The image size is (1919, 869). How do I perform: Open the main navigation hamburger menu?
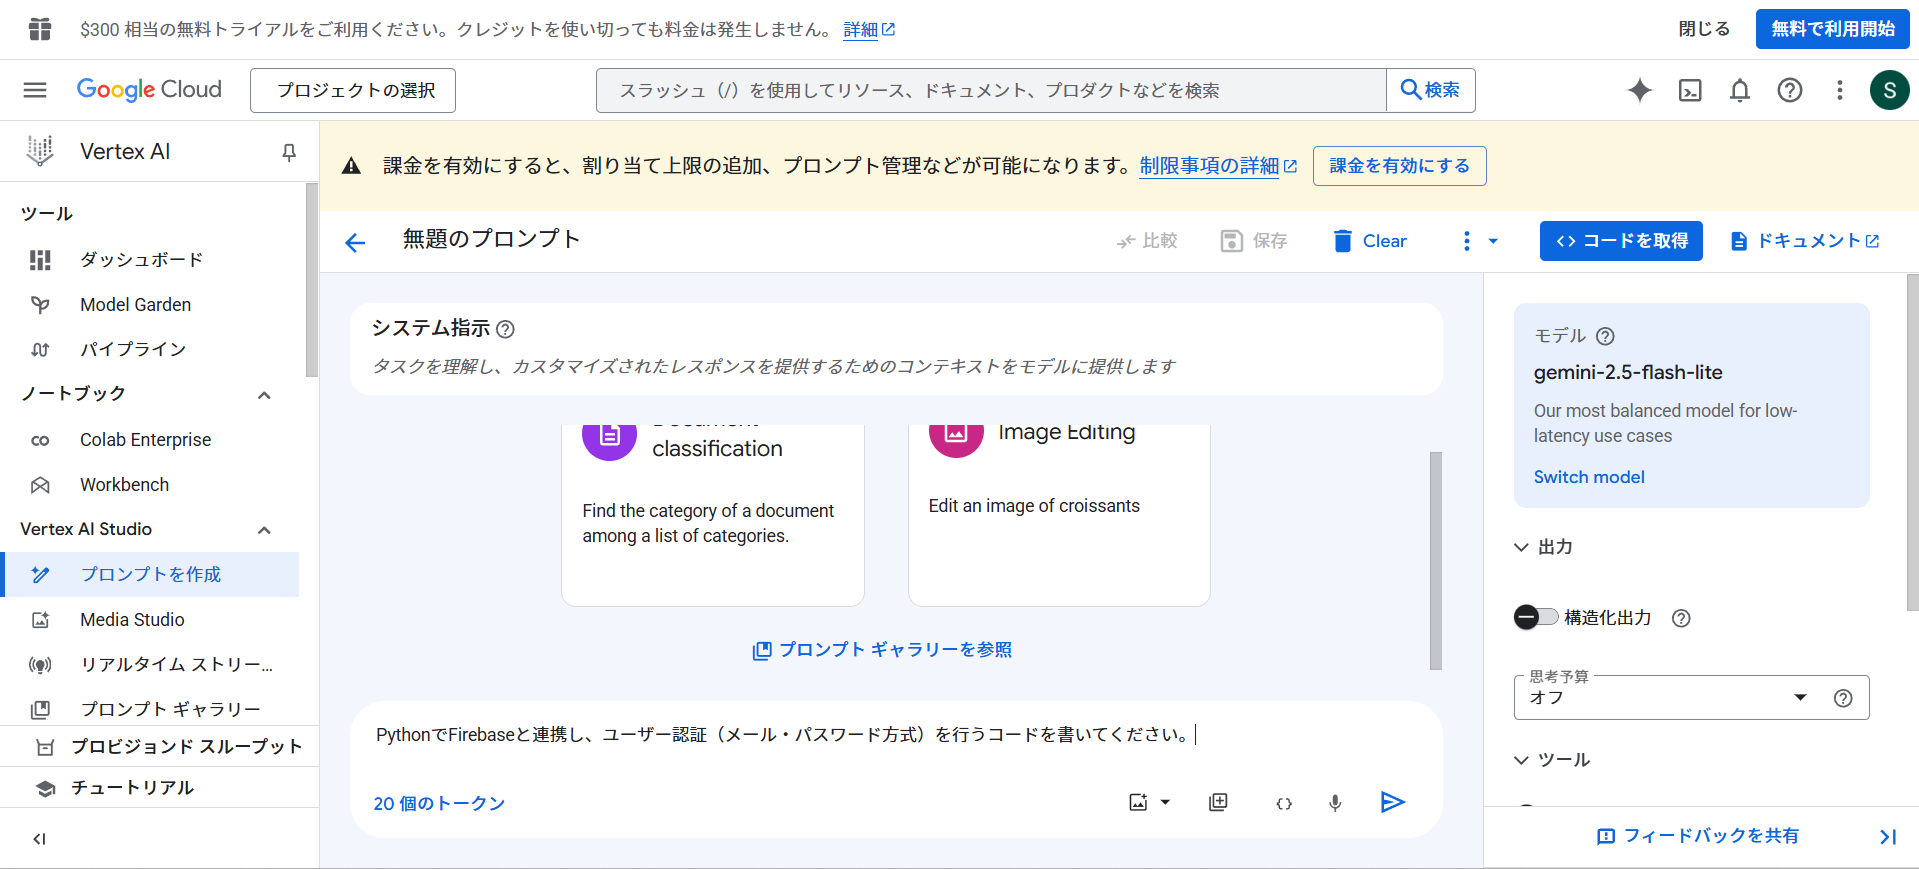point(35,90)
